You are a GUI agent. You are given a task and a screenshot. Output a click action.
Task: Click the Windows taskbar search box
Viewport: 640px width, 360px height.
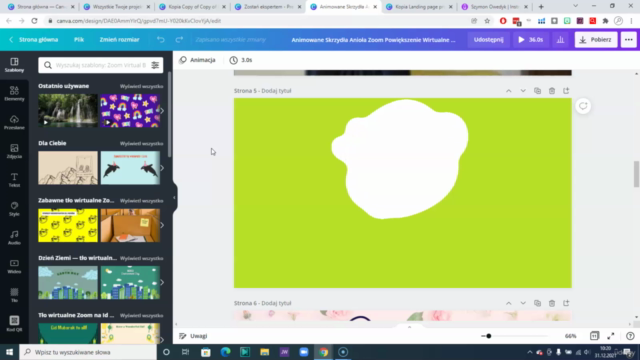[88, 352]
